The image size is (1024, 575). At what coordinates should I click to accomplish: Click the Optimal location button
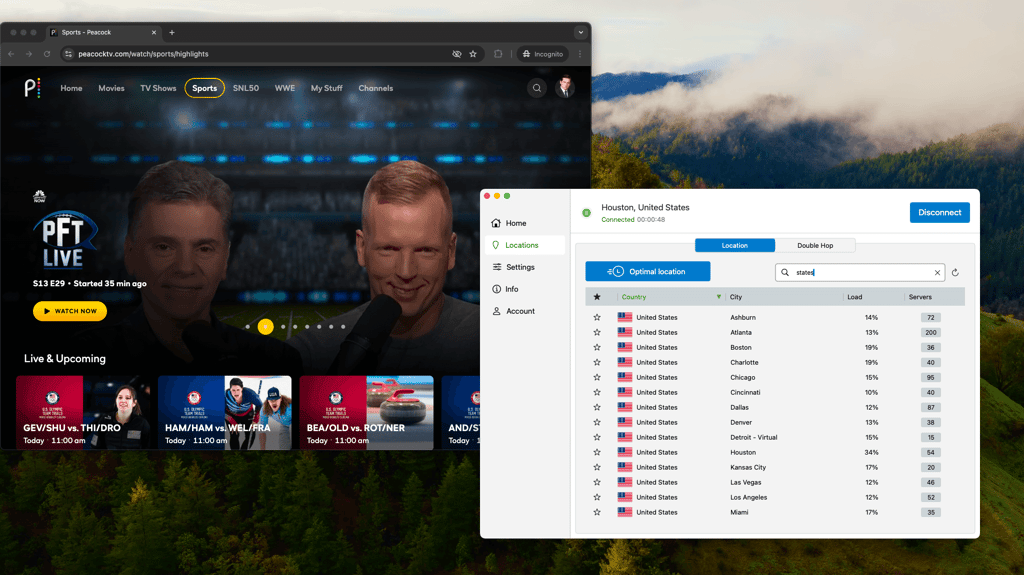(x=648, y=271)
